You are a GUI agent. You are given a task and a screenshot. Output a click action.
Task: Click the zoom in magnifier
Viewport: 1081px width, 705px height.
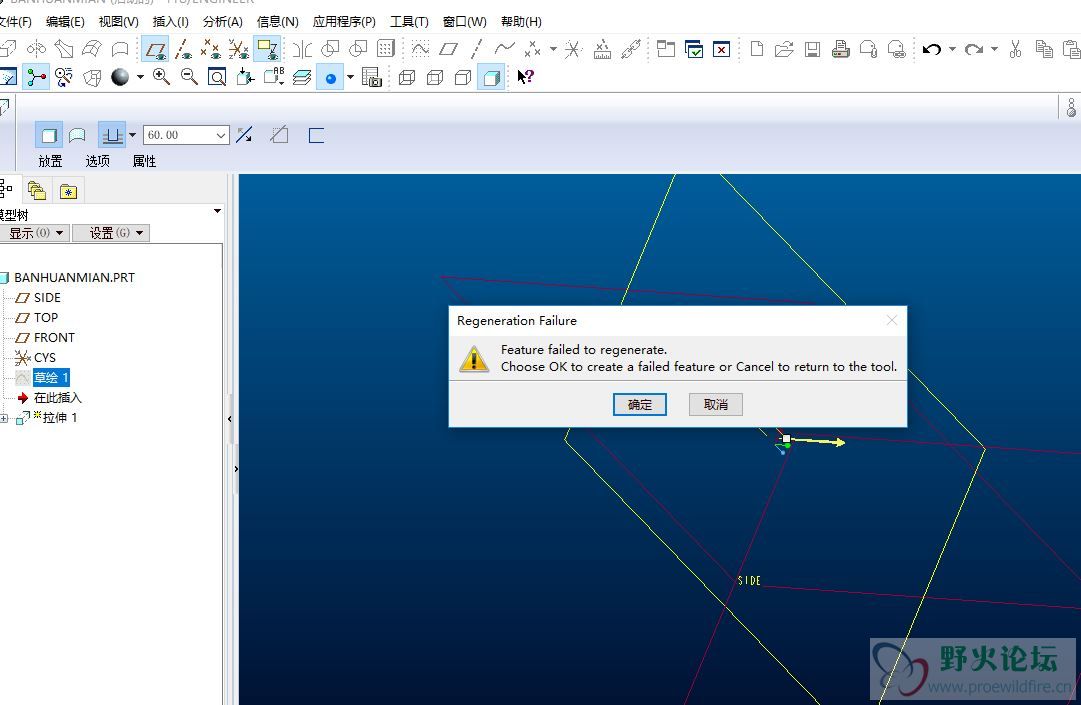coord(161,77)
